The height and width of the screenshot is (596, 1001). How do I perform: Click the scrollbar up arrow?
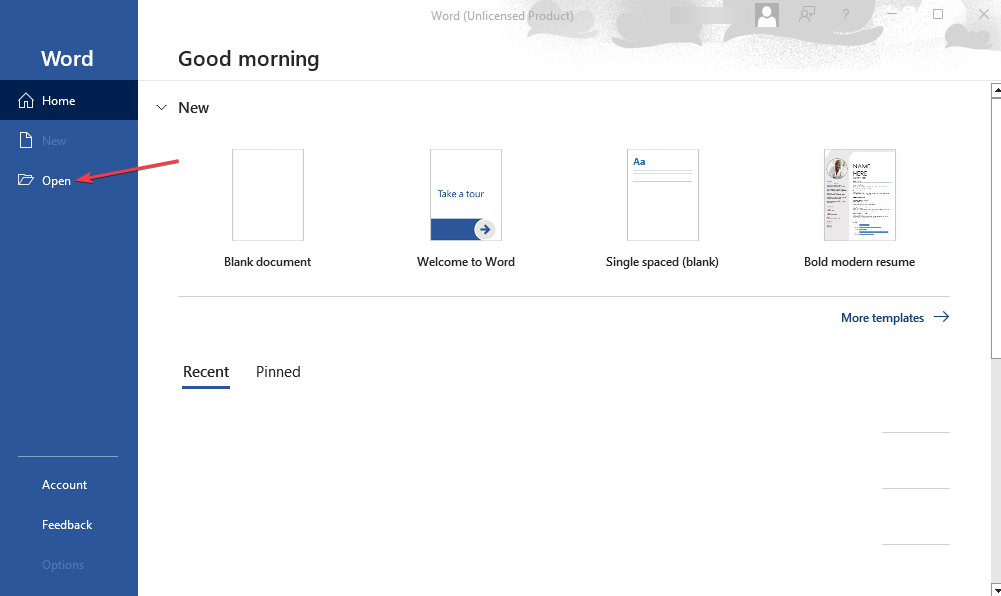(x=995, y=91)
